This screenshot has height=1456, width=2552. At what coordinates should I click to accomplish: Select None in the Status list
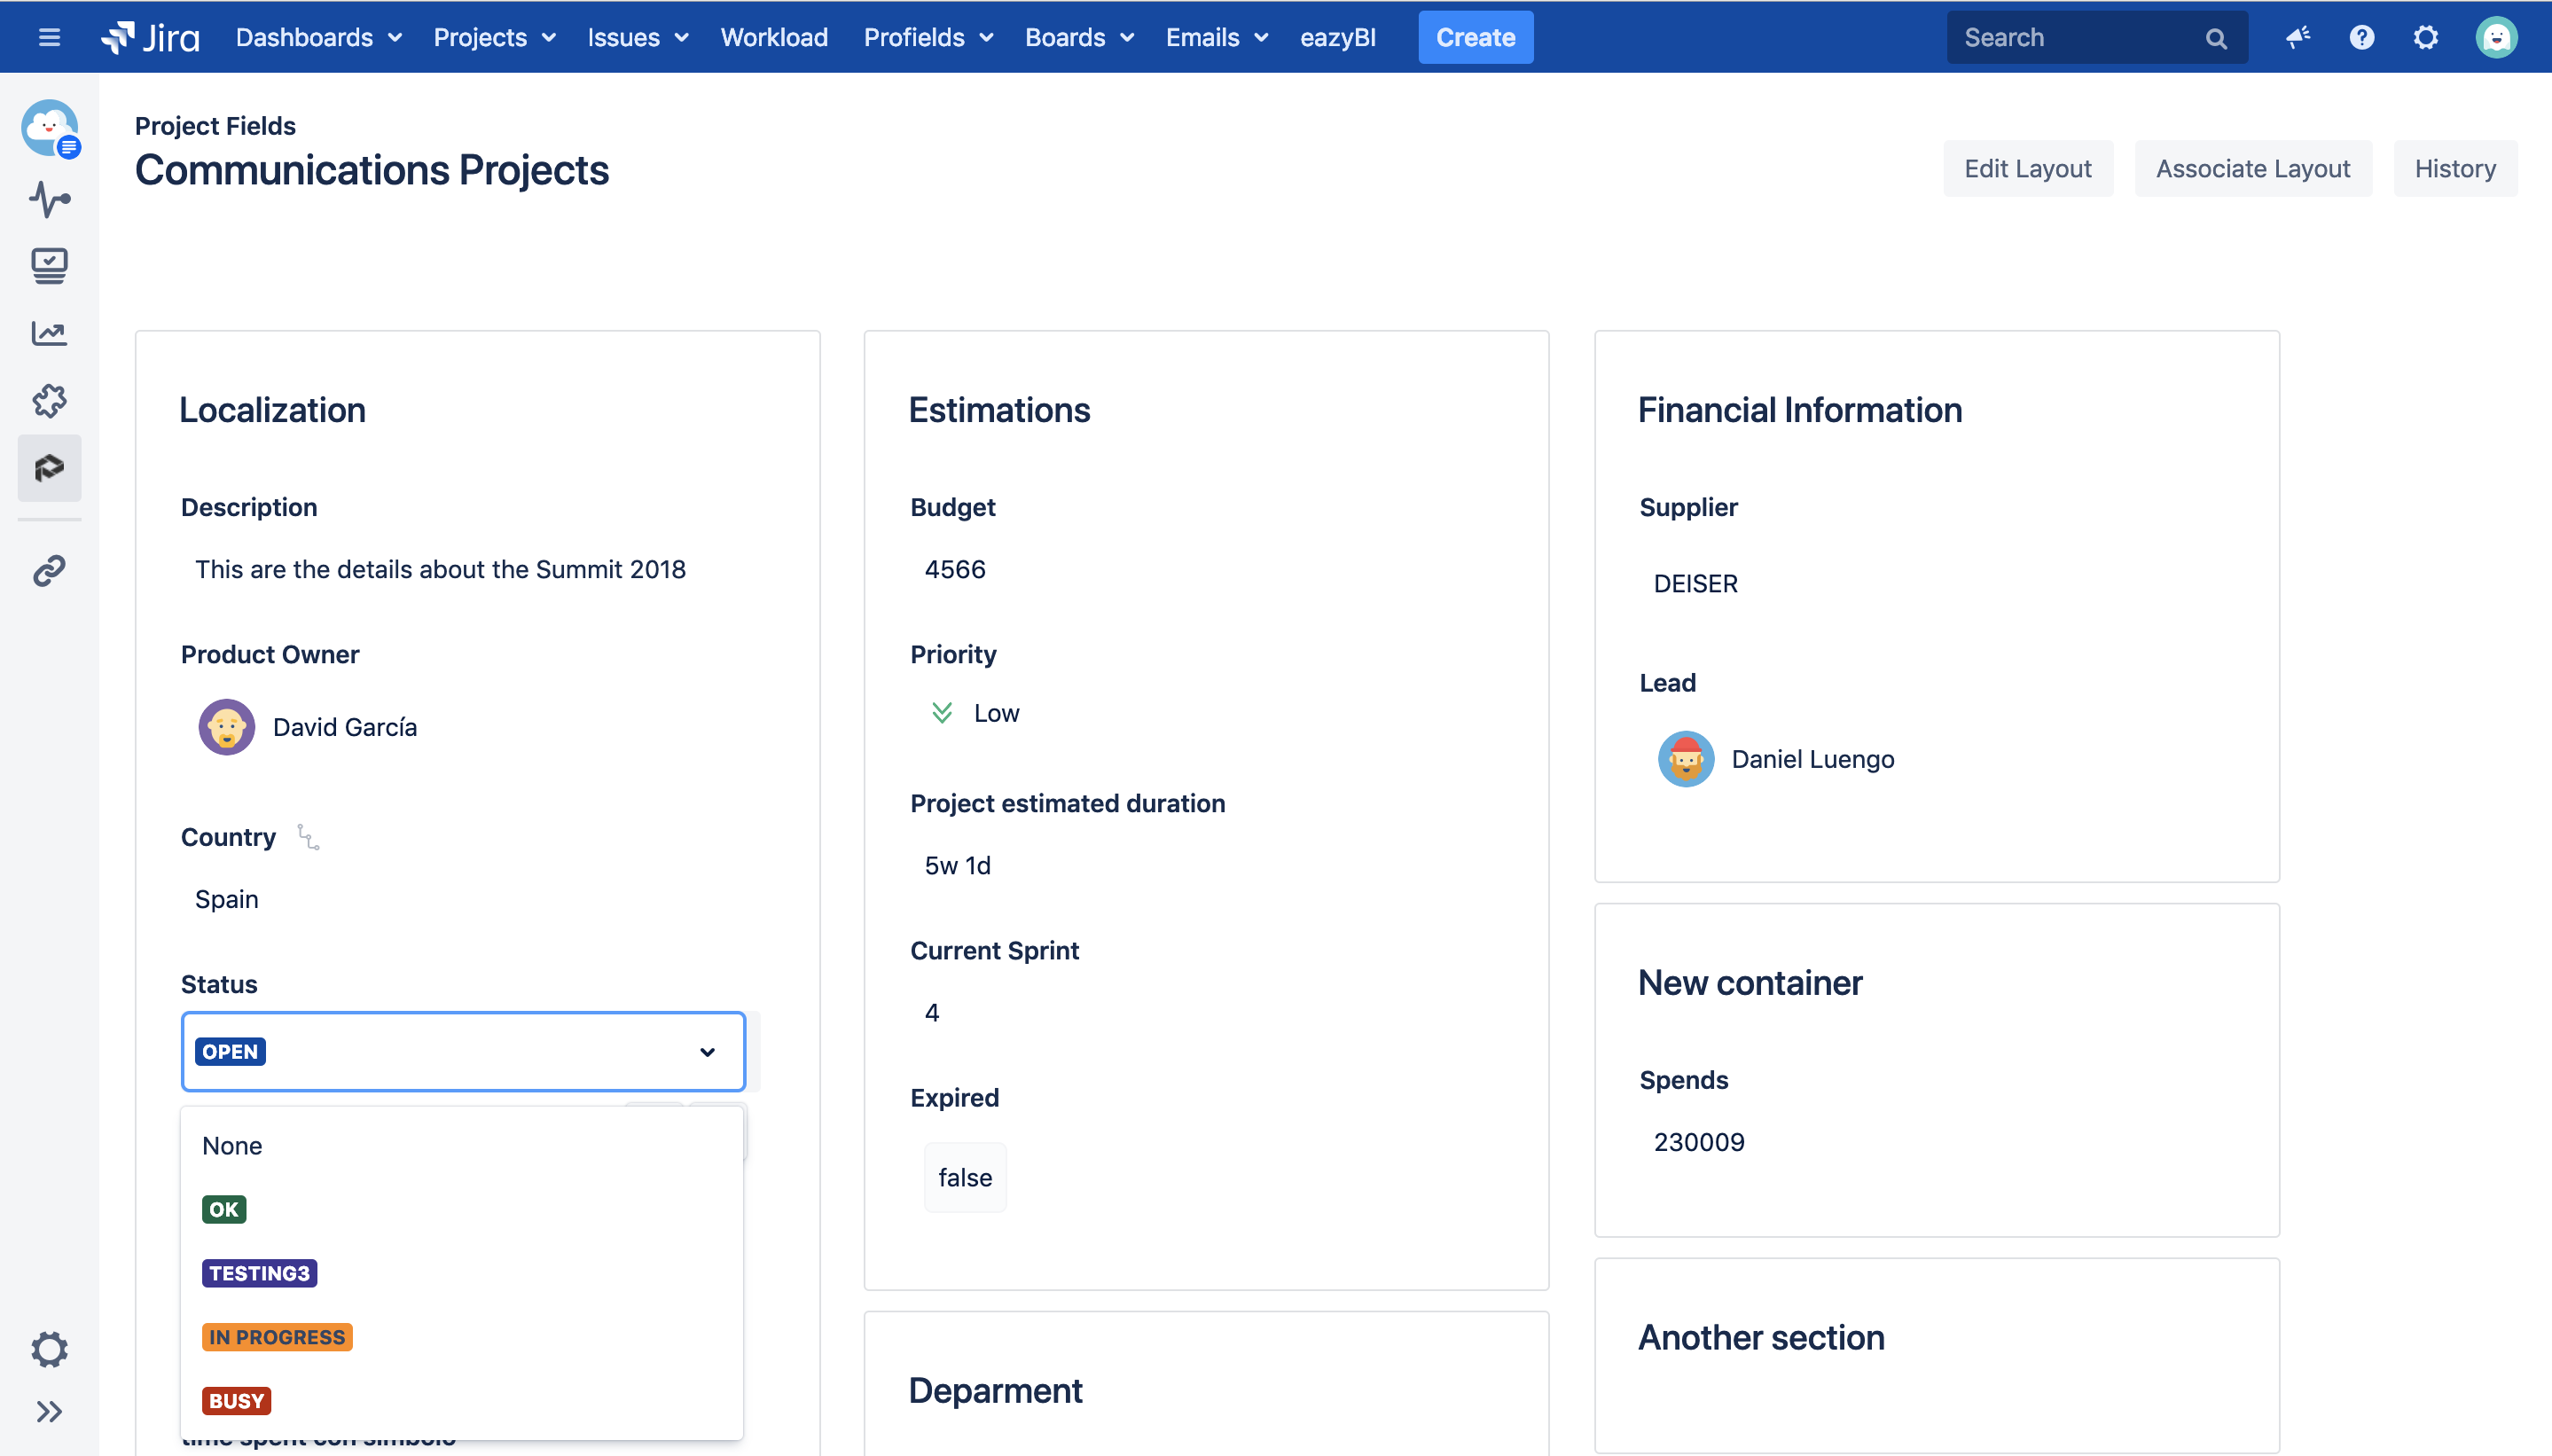tap(462, 1145)
